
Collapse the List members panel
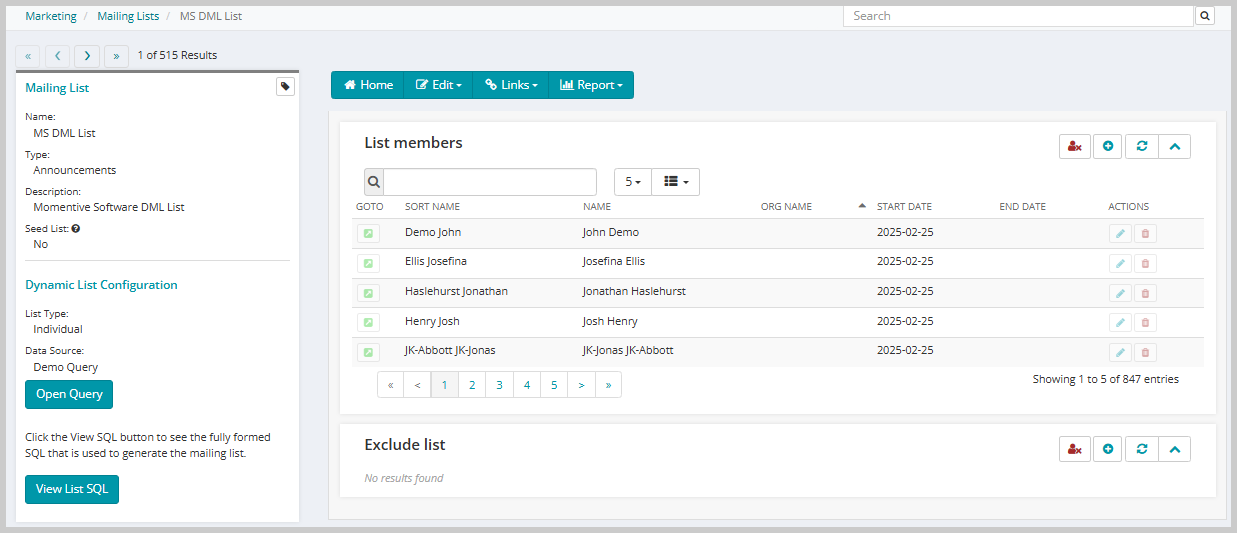(x=1174, y=146)
